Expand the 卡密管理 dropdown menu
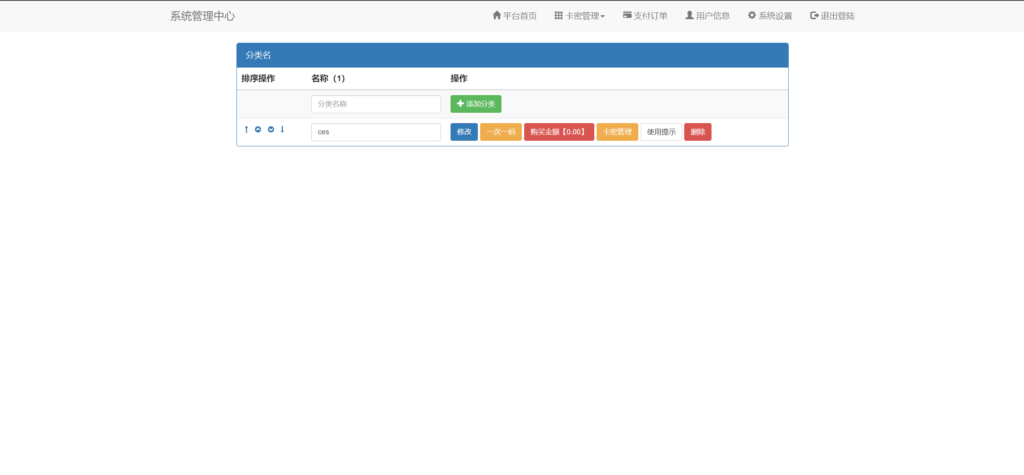The height and width of the screenshot is (475, 1024). tap(579, 16)
